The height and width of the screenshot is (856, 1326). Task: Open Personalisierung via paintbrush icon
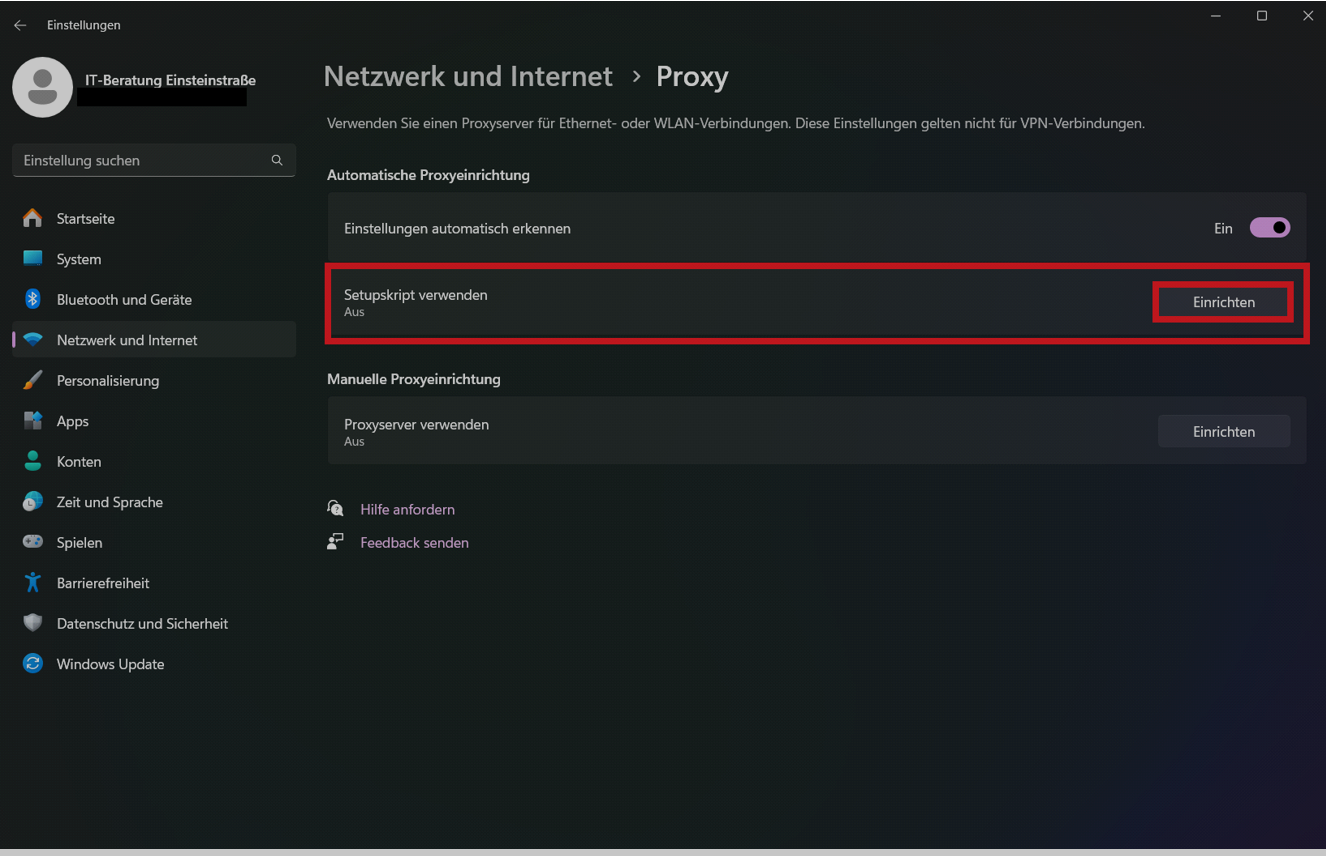click(x=33, y=380)
